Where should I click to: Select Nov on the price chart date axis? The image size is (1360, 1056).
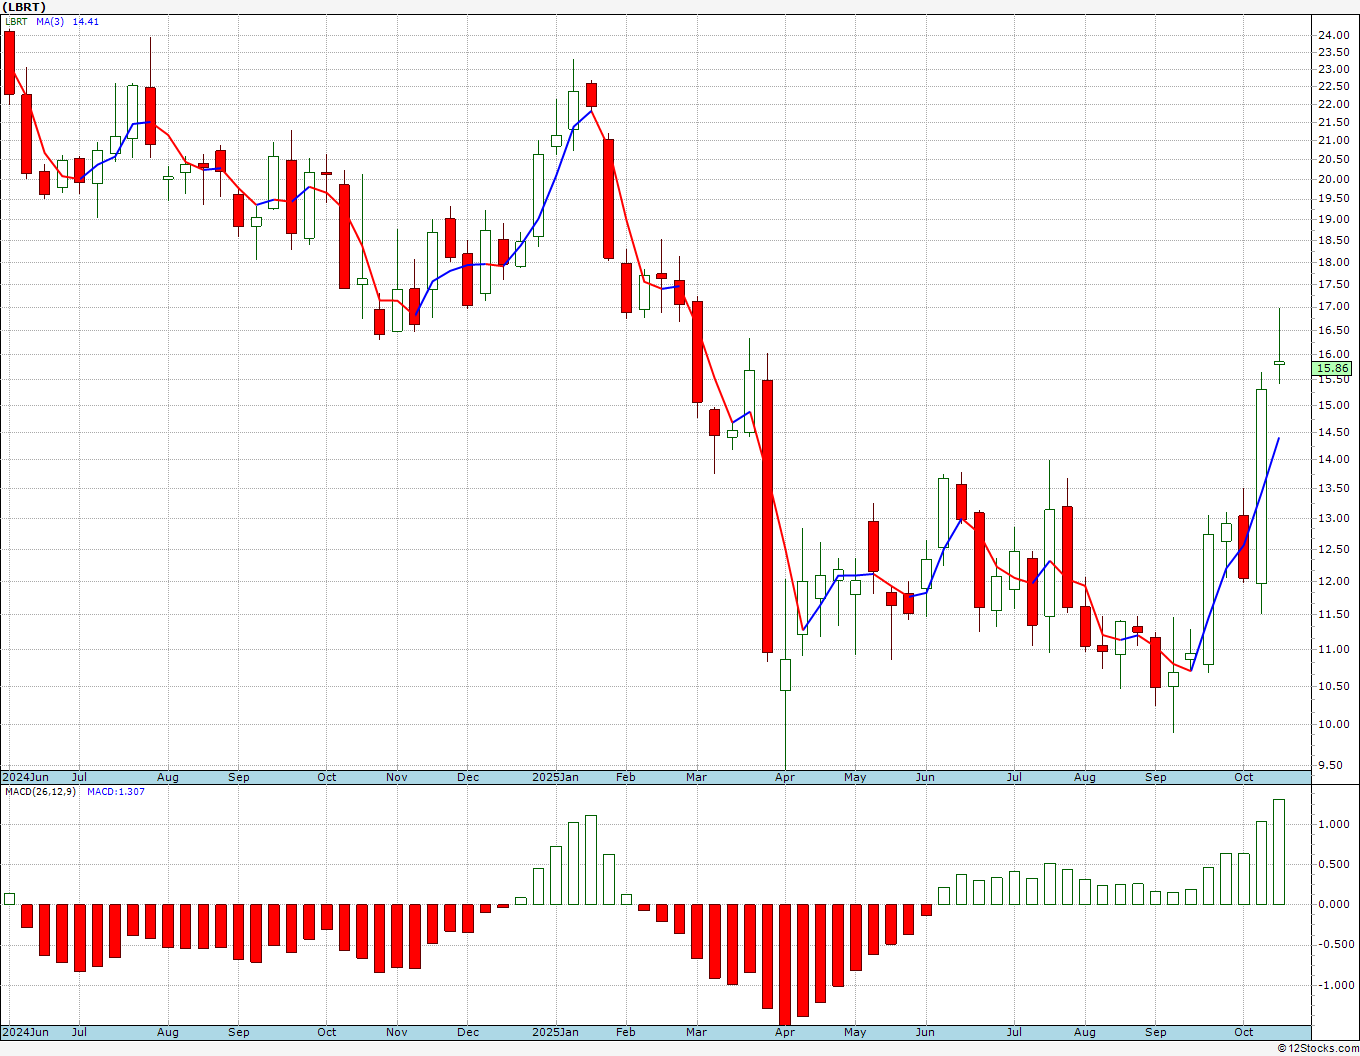[x=397, y=777]
